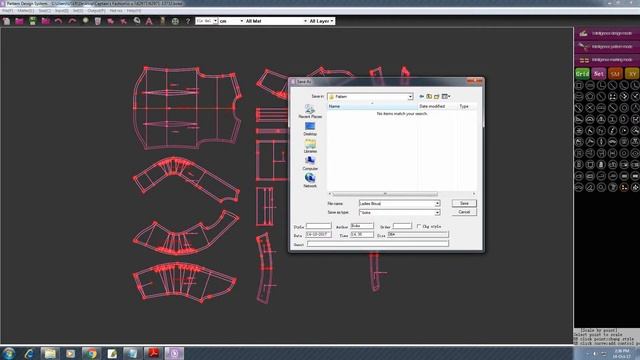This screenshot has height=360, width=640.
Task: Go up one folder level in Save As
Action: click(x=429, y=96)
